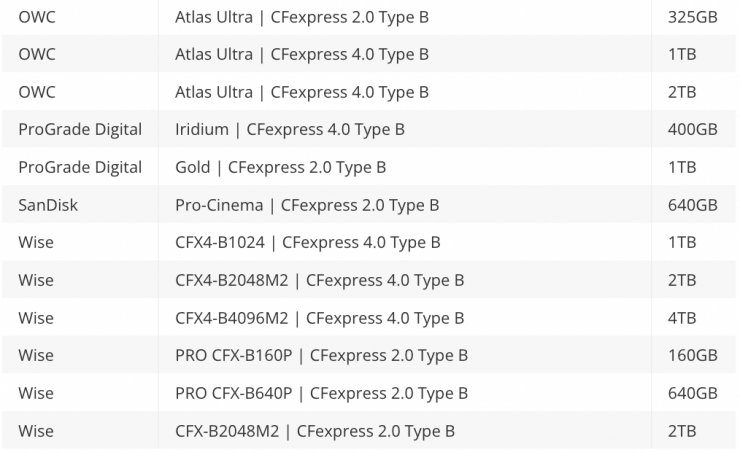Select the CFX4-B2048M2 CFexpress 4.0 entry
This screenshot has width=740, height=452.
point(319,280)
